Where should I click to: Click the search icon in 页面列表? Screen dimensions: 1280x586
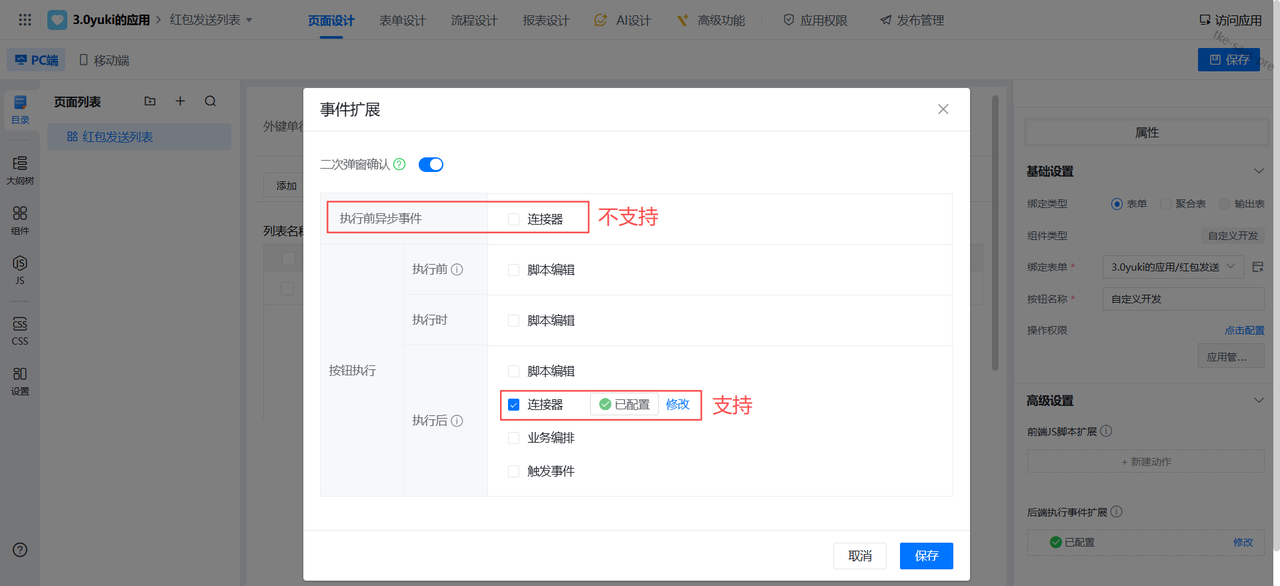pyautogui.click(x=210, y=101)
